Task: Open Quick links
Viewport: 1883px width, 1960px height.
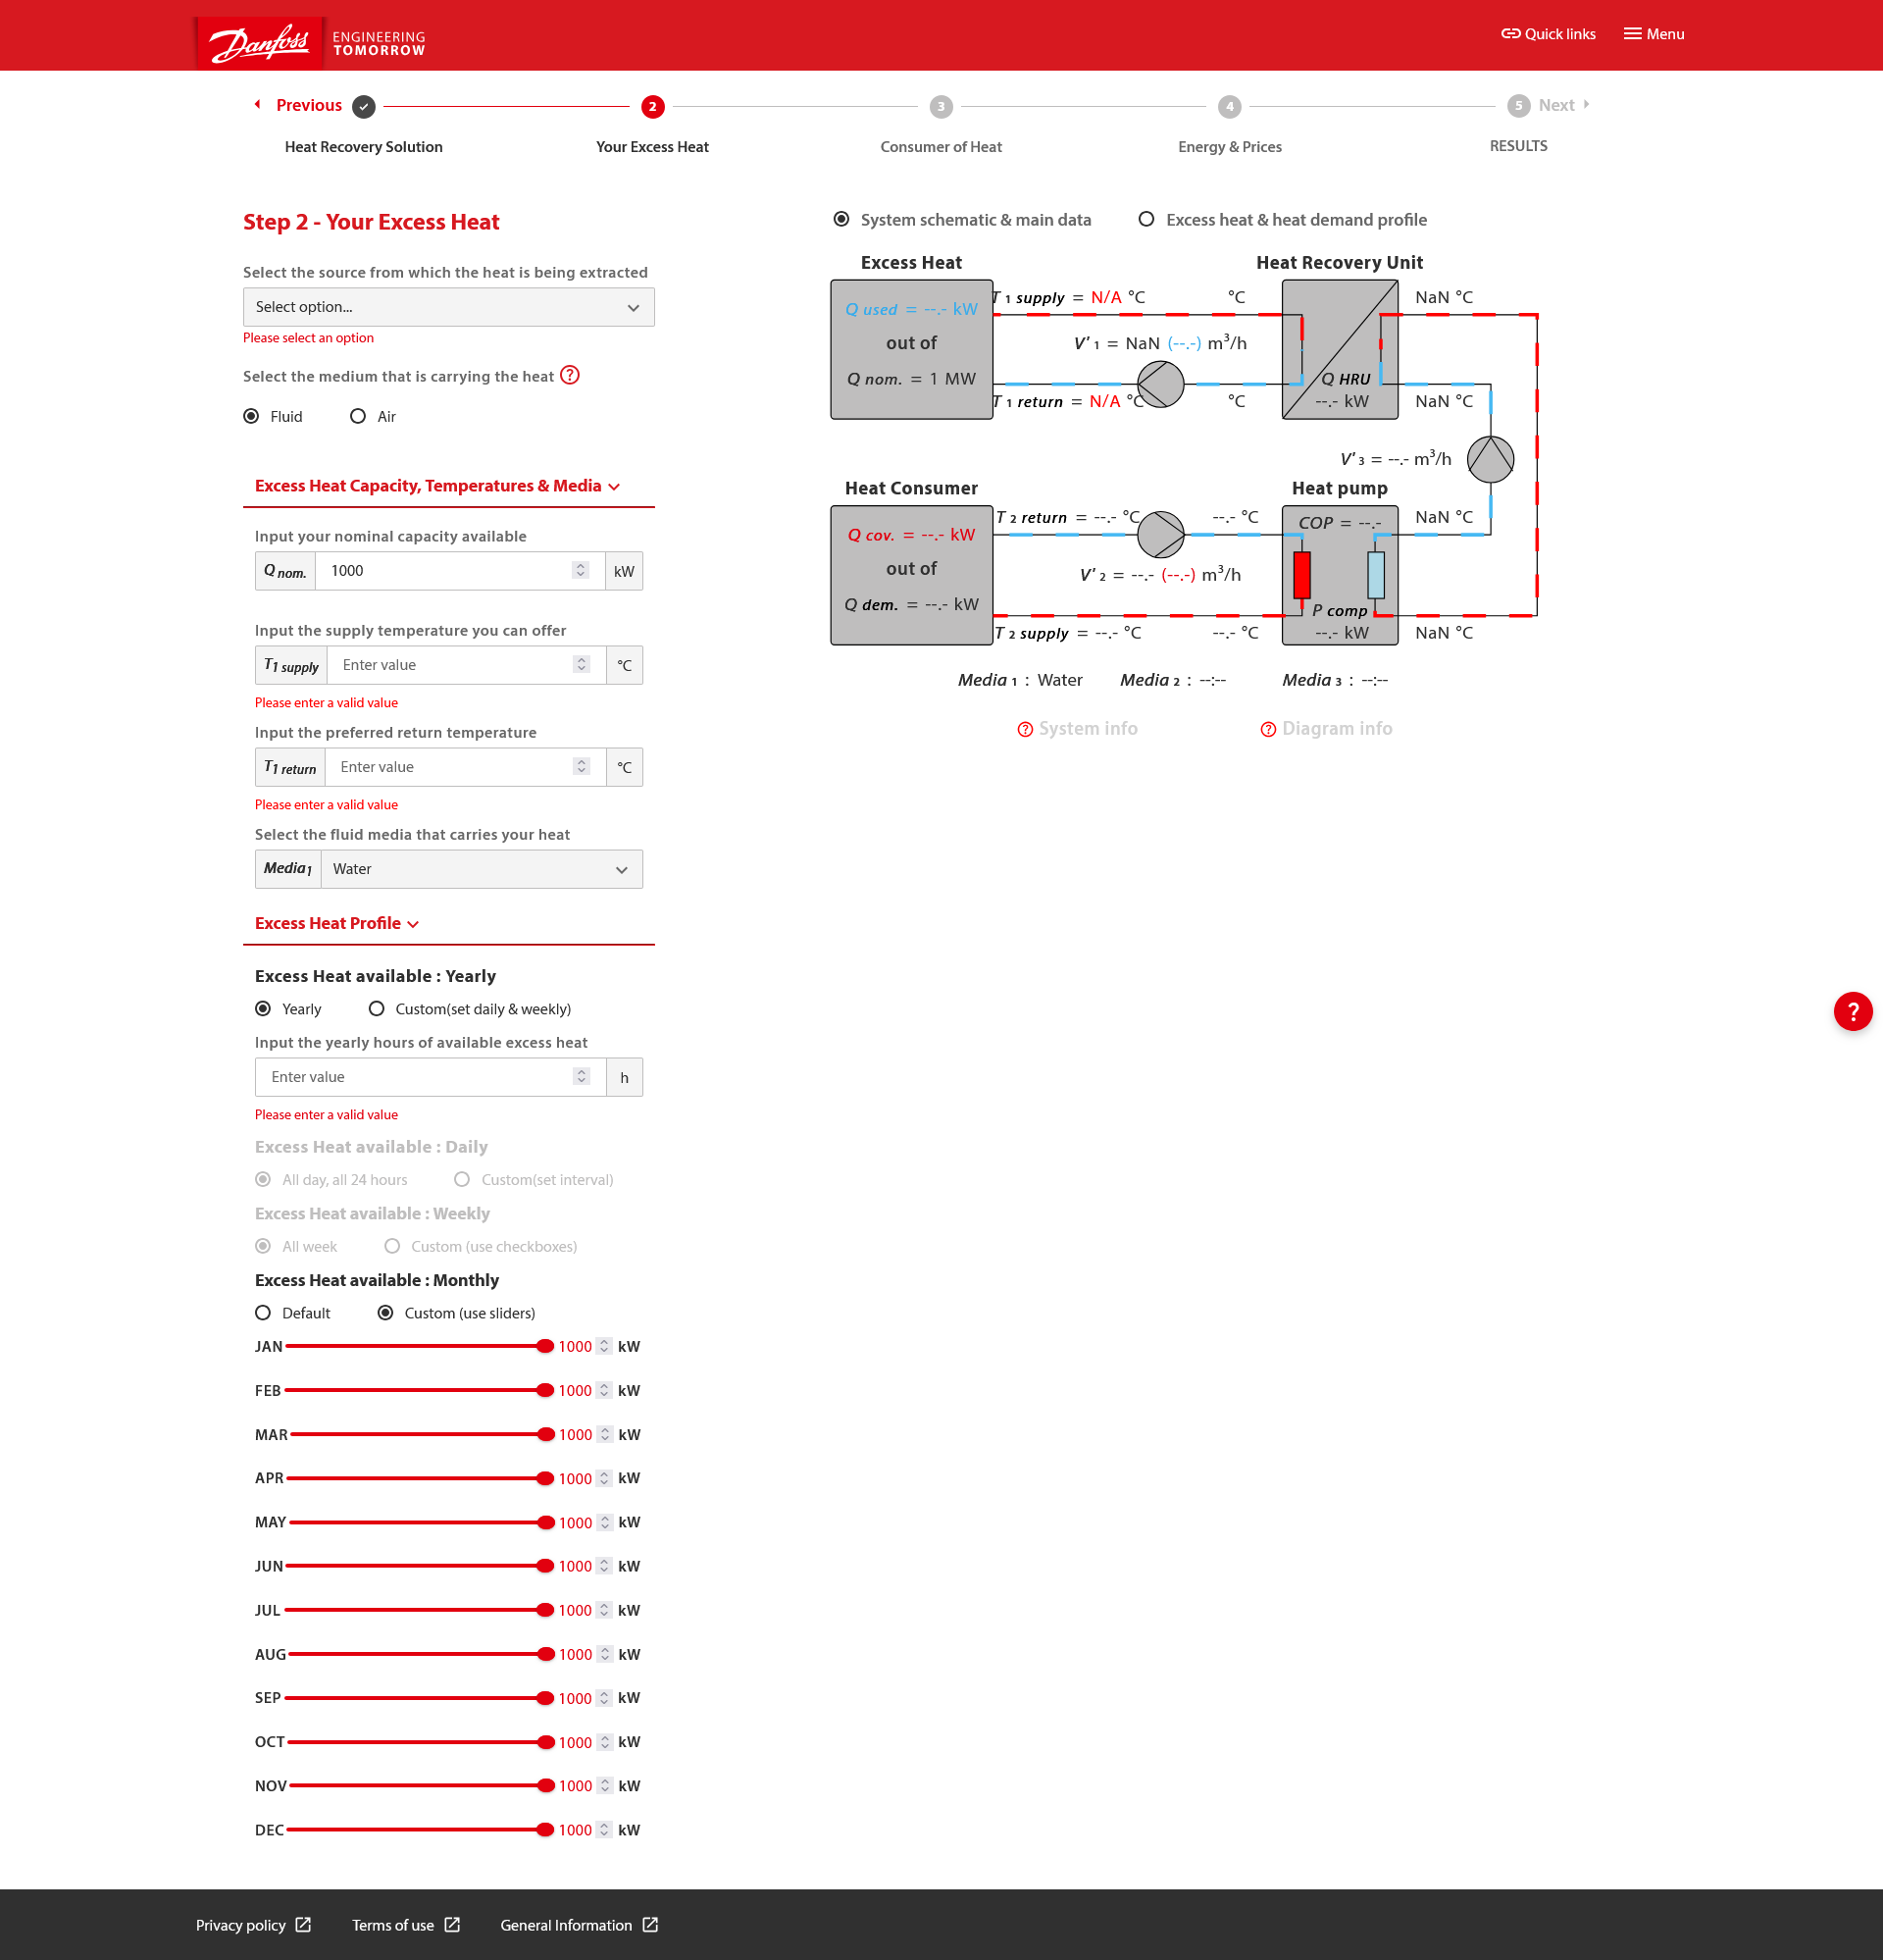Action: 1548,34
